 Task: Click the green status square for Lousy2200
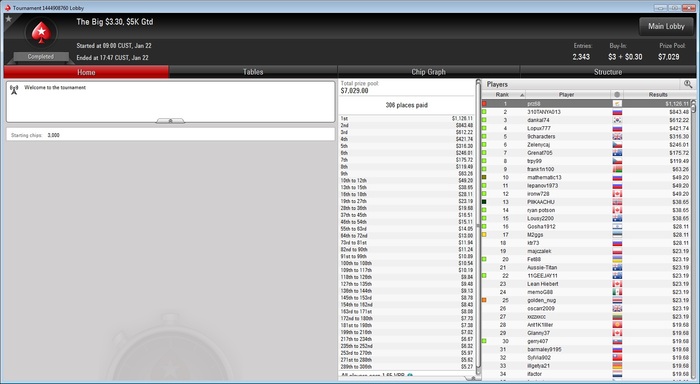(484, 218)
